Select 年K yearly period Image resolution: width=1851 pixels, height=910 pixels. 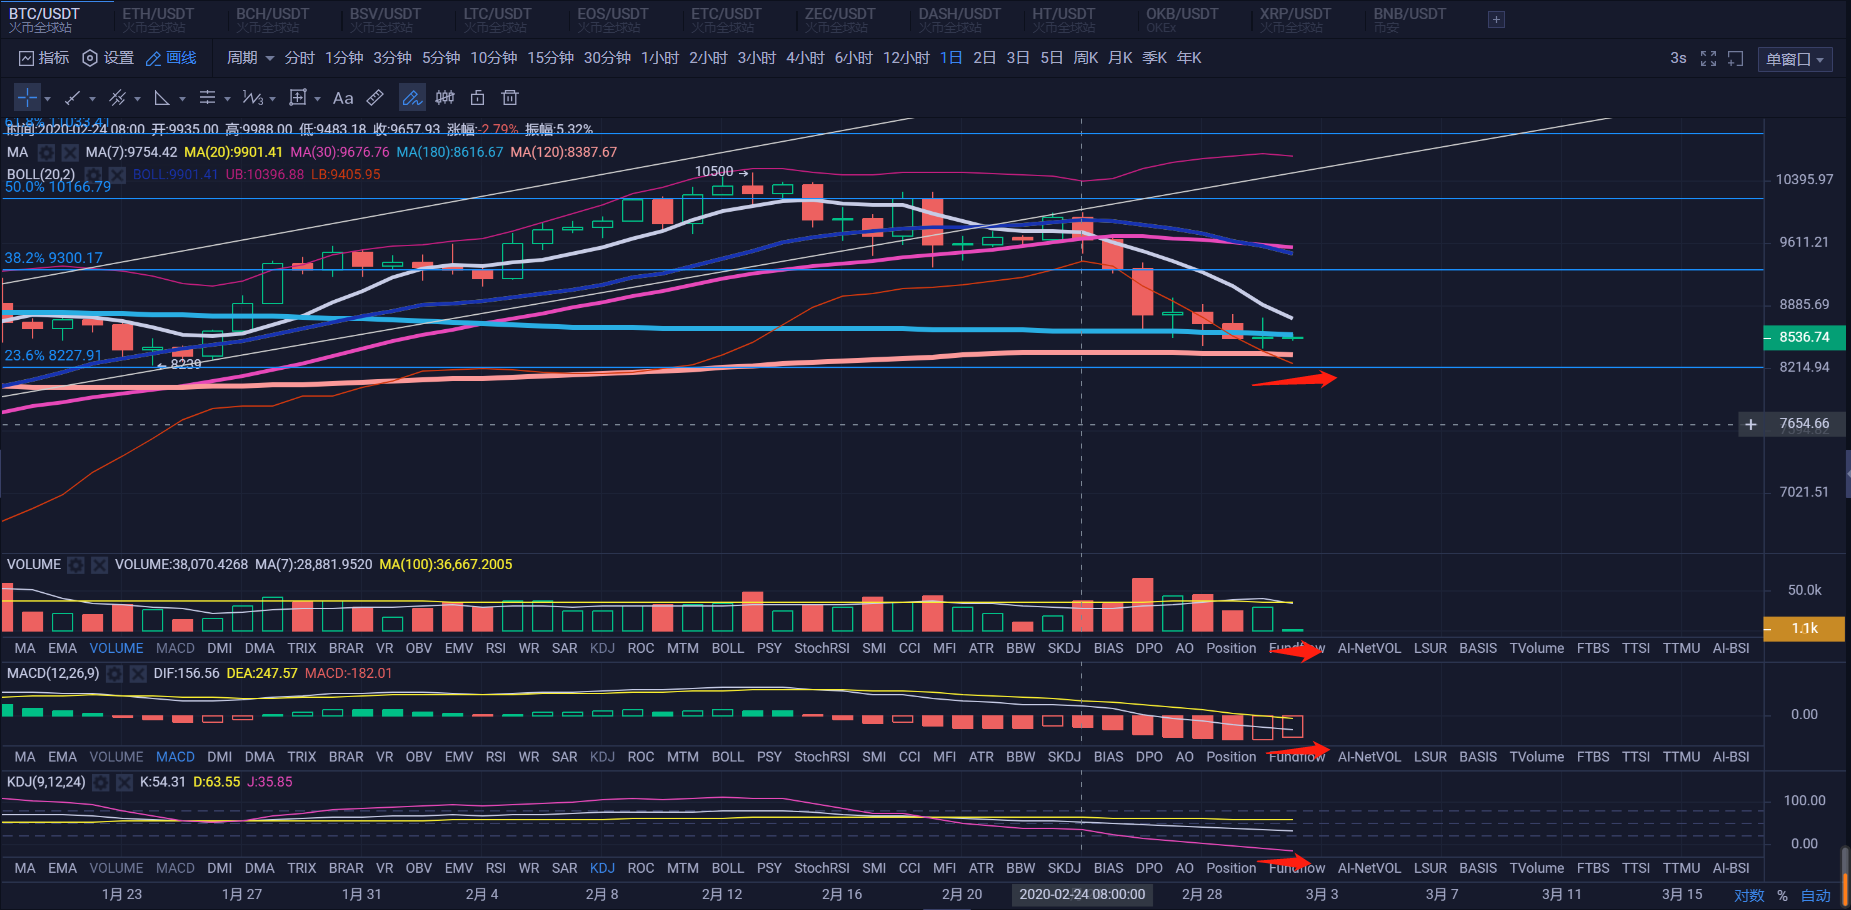click(1189, 58)
